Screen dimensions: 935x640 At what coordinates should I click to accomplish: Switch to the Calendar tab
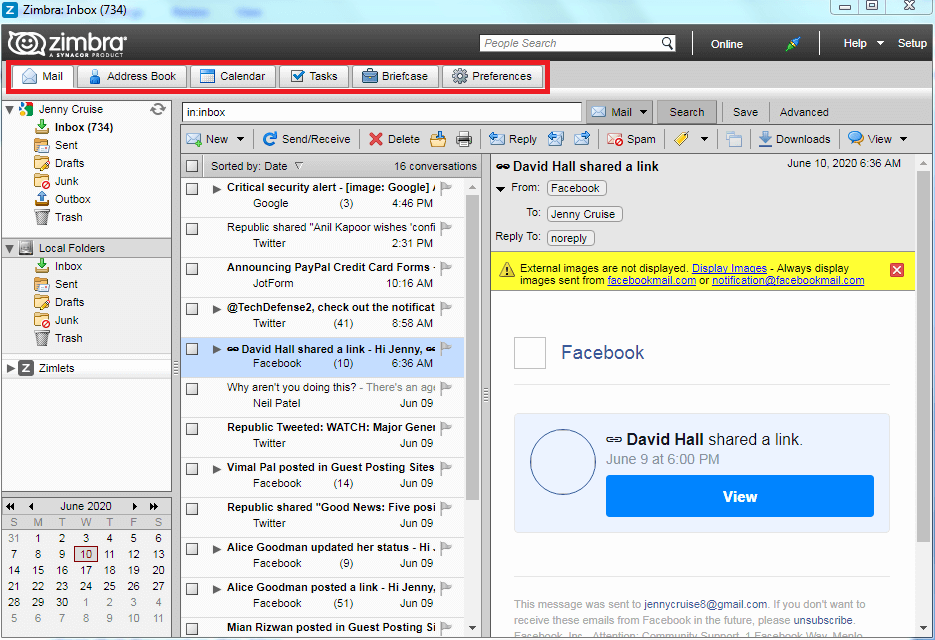point(233,76)
